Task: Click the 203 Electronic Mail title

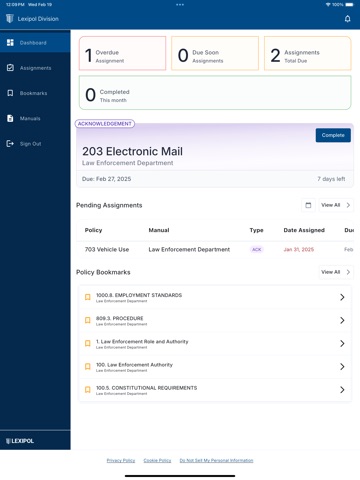Action: pos(132,151)
